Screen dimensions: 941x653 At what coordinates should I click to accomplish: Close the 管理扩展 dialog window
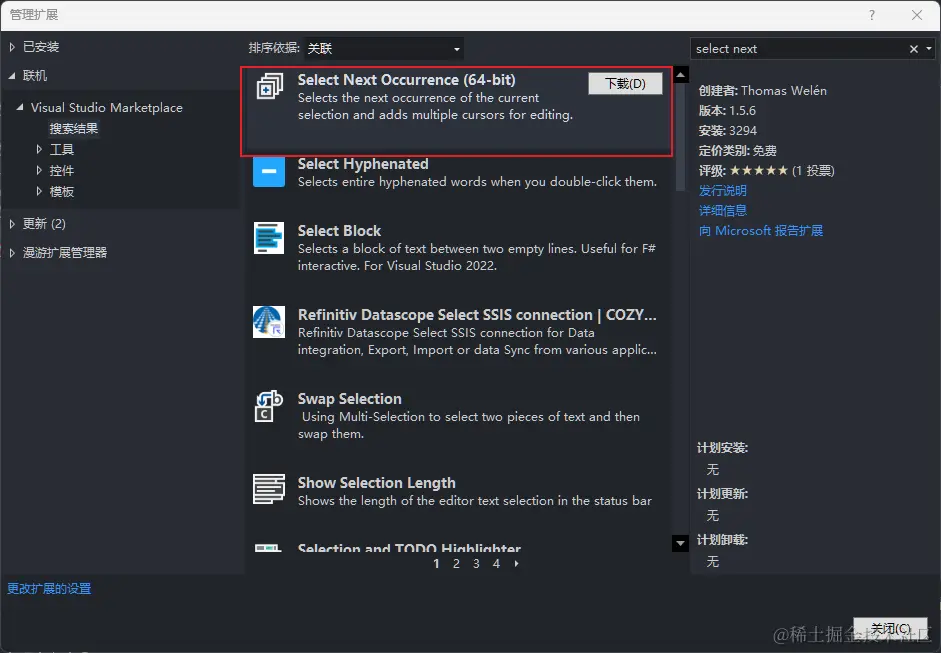click(x=916, y=16)
